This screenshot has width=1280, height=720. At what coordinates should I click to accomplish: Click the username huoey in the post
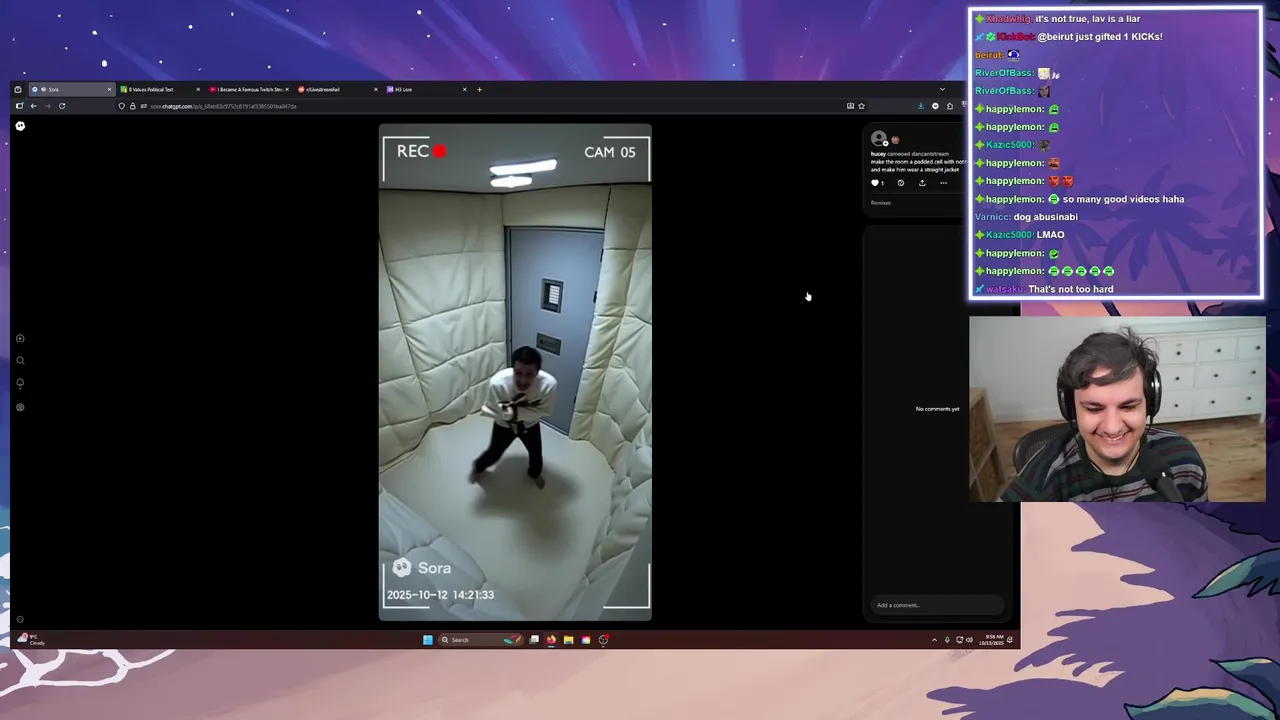click(877, 154)
